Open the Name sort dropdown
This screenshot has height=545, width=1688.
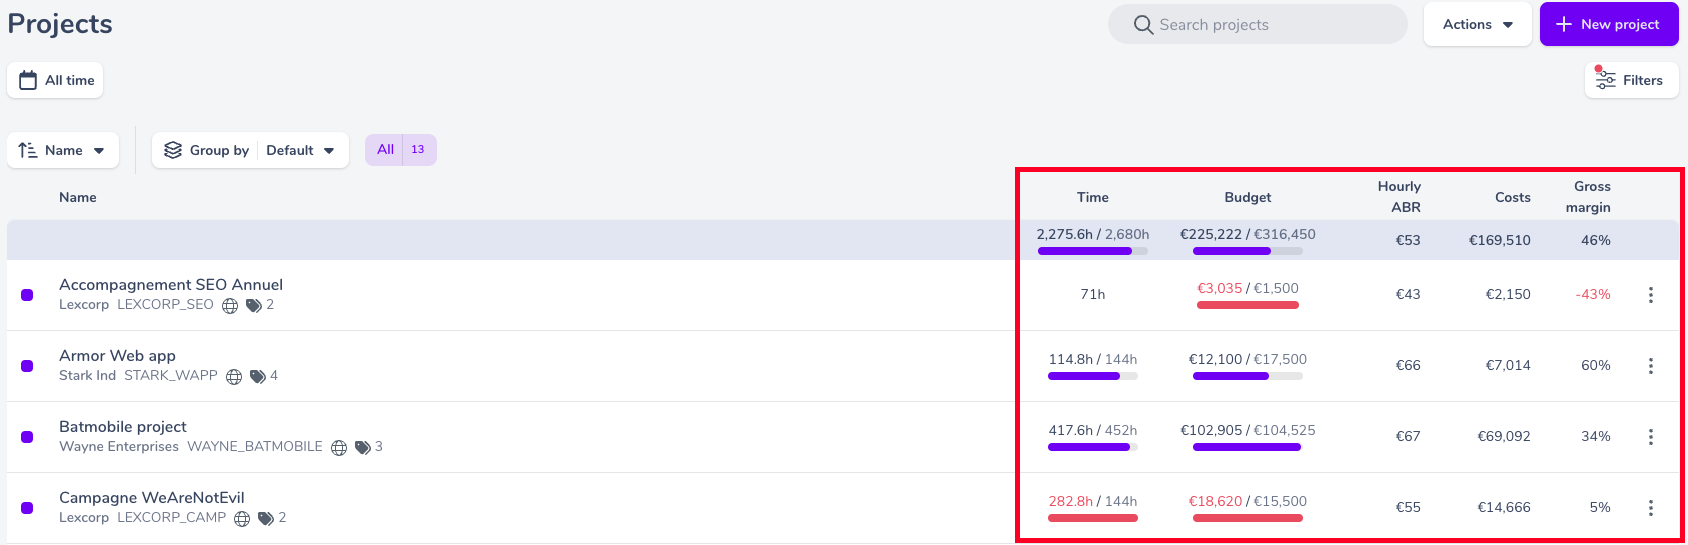click(x=63, y=150)
